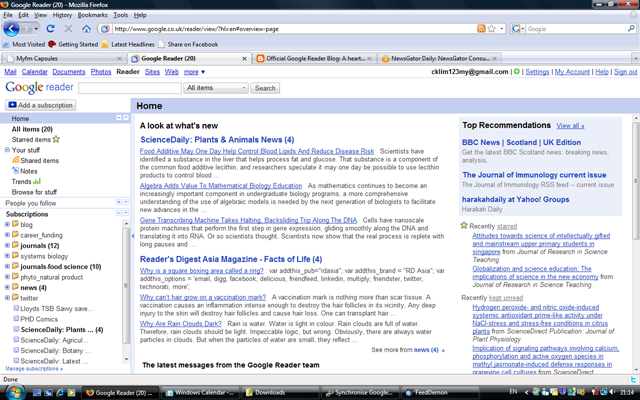
Task: Open the History menu
Action: tap(62, 15)
